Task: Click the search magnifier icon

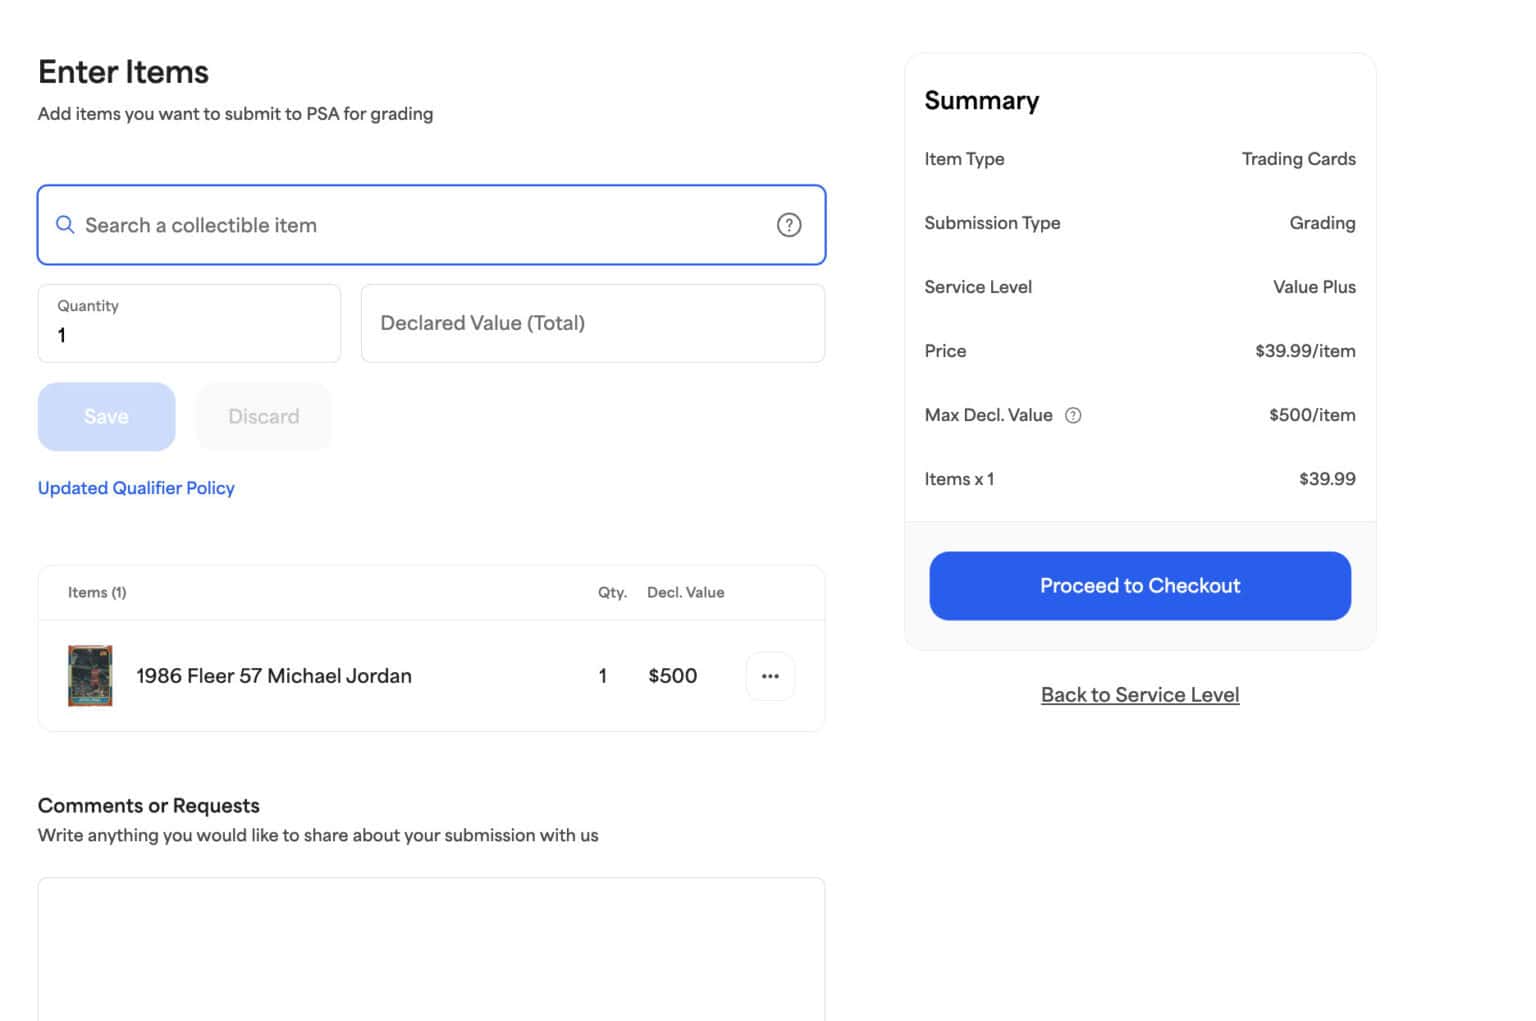Action: 65,225
